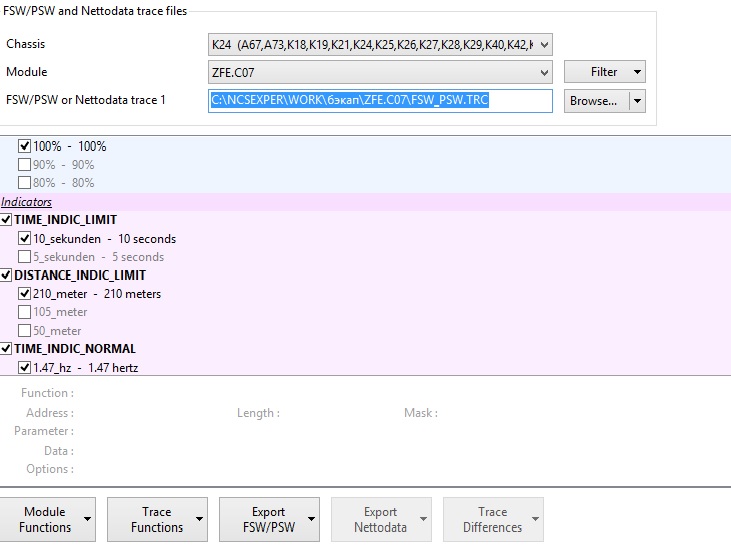Click the Filter button

(604, 72)
